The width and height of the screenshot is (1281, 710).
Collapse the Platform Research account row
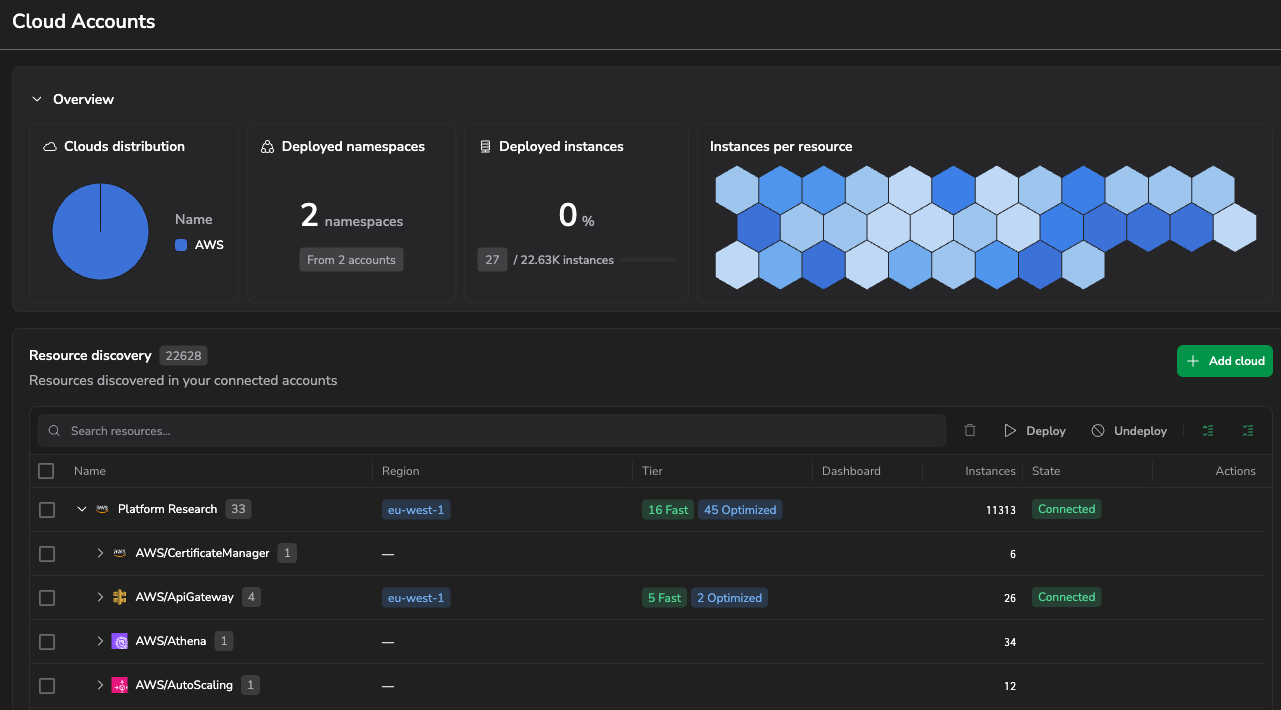point(82,510)
